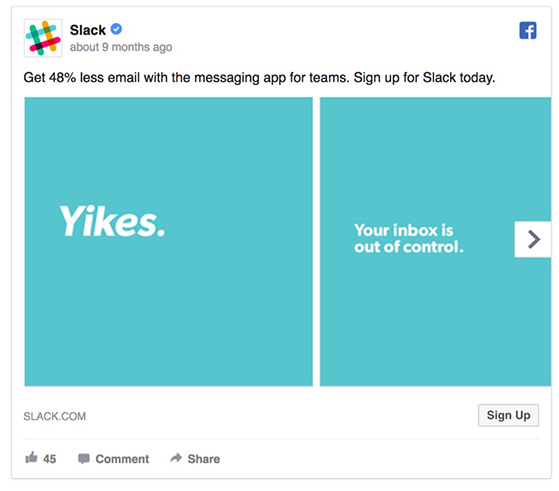
Task: Click the Facebook logo icon
Action: point(528,31)
